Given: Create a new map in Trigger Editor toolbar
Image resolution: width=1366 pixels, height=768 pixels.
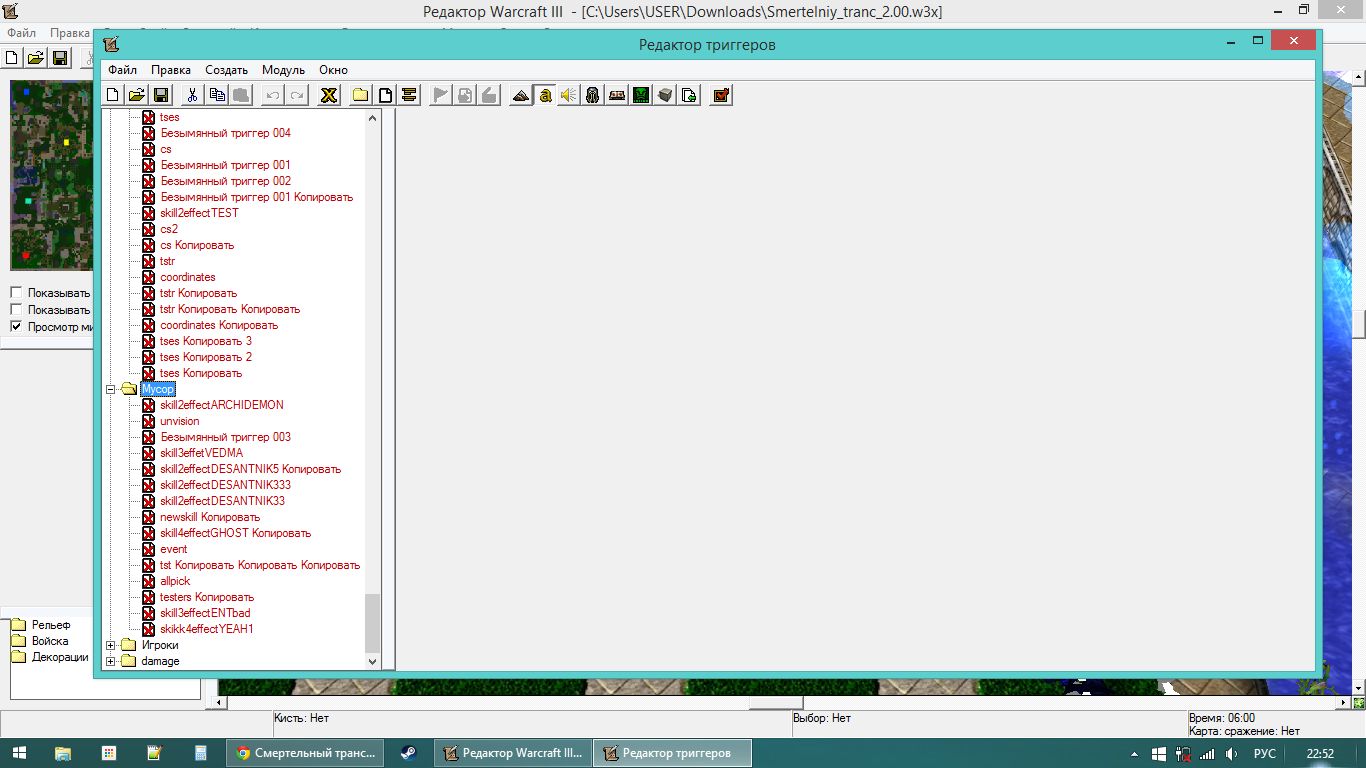Looking at the screenshot, I should 113,95.
